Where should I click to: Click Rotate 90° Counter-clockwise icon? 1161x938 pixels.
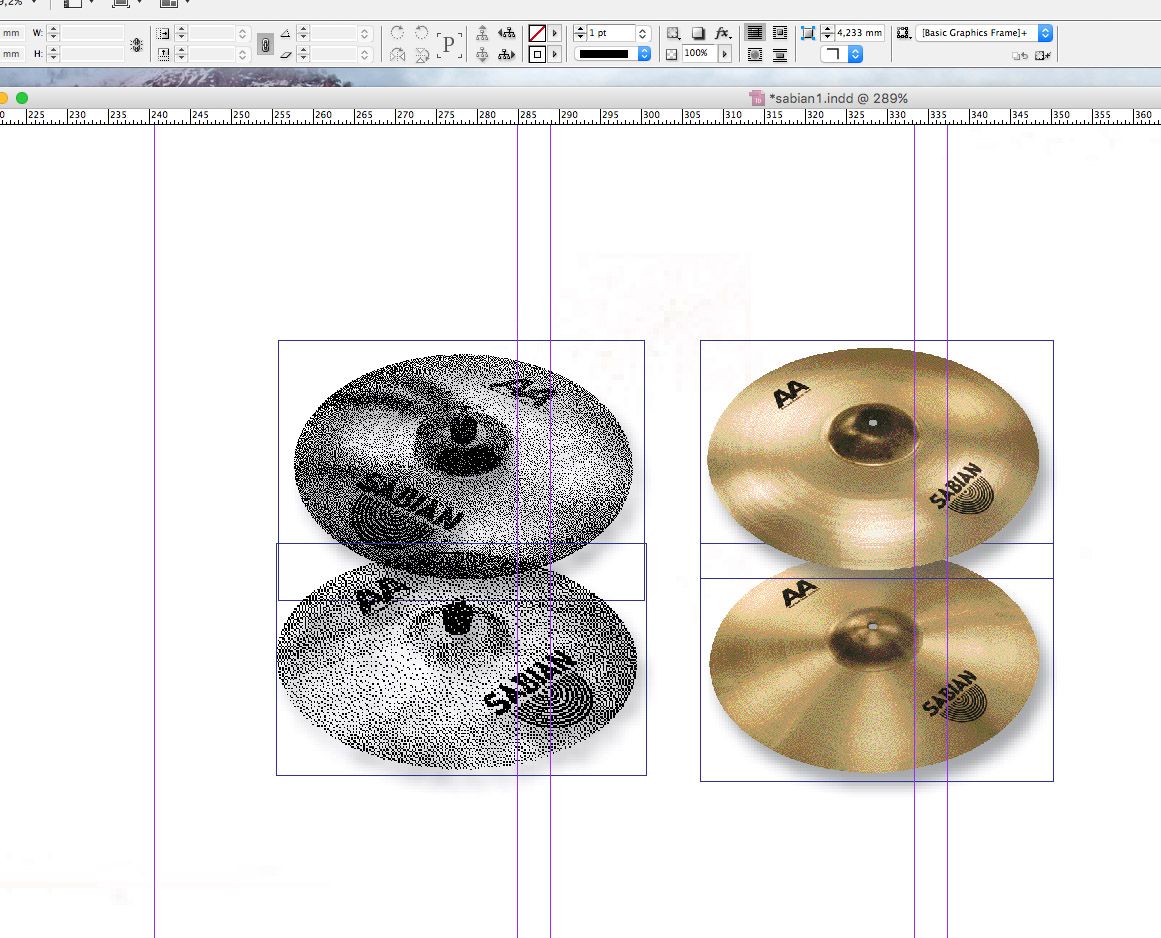coord(421,33)
